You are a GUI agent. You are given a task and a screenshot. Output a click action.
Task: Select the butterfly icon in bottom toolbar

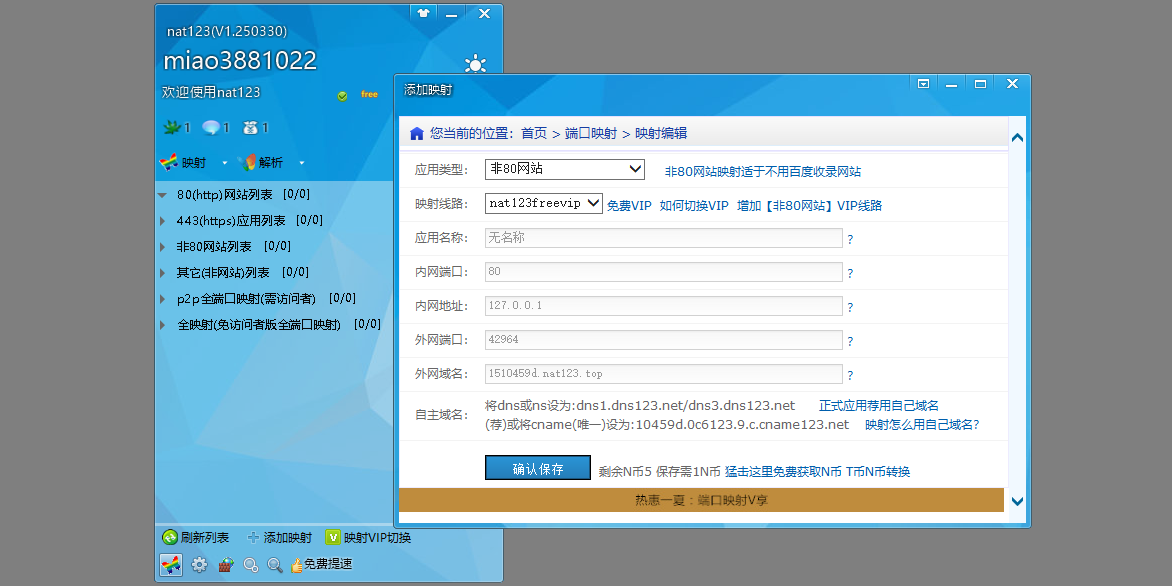[171, 564]
